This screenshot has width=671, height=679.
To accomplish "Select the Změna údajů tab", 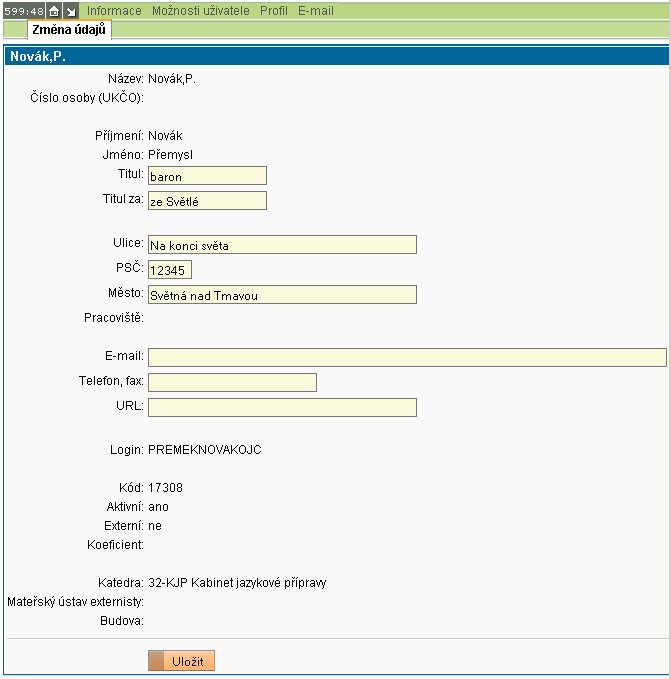I will [68, 30].
